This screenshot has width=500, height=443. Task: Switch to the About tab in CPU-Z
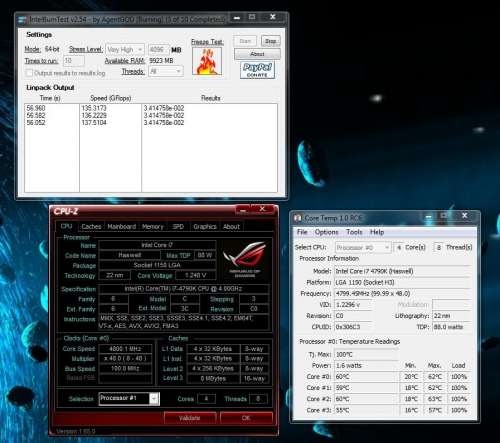pyautogui.click(x=231, y=227)
